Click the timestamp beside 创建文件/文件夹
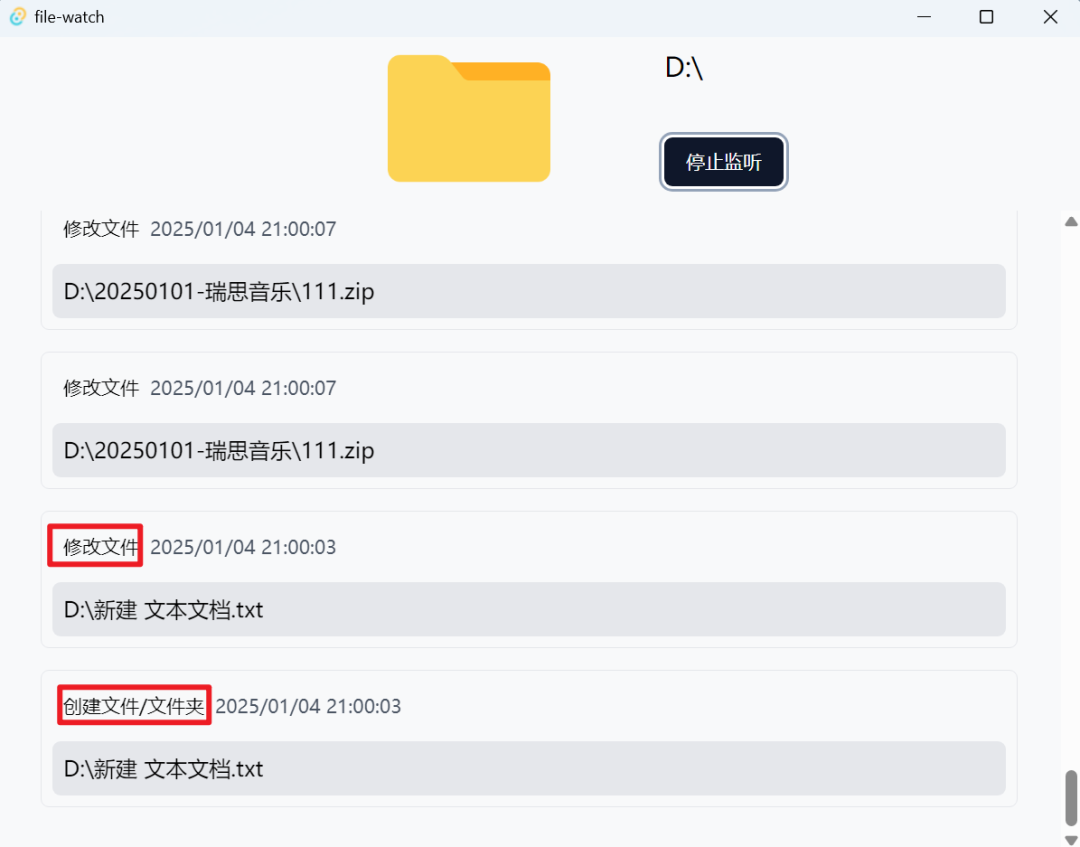This screenshot has width=1080, height=847. tap(308, 706)
